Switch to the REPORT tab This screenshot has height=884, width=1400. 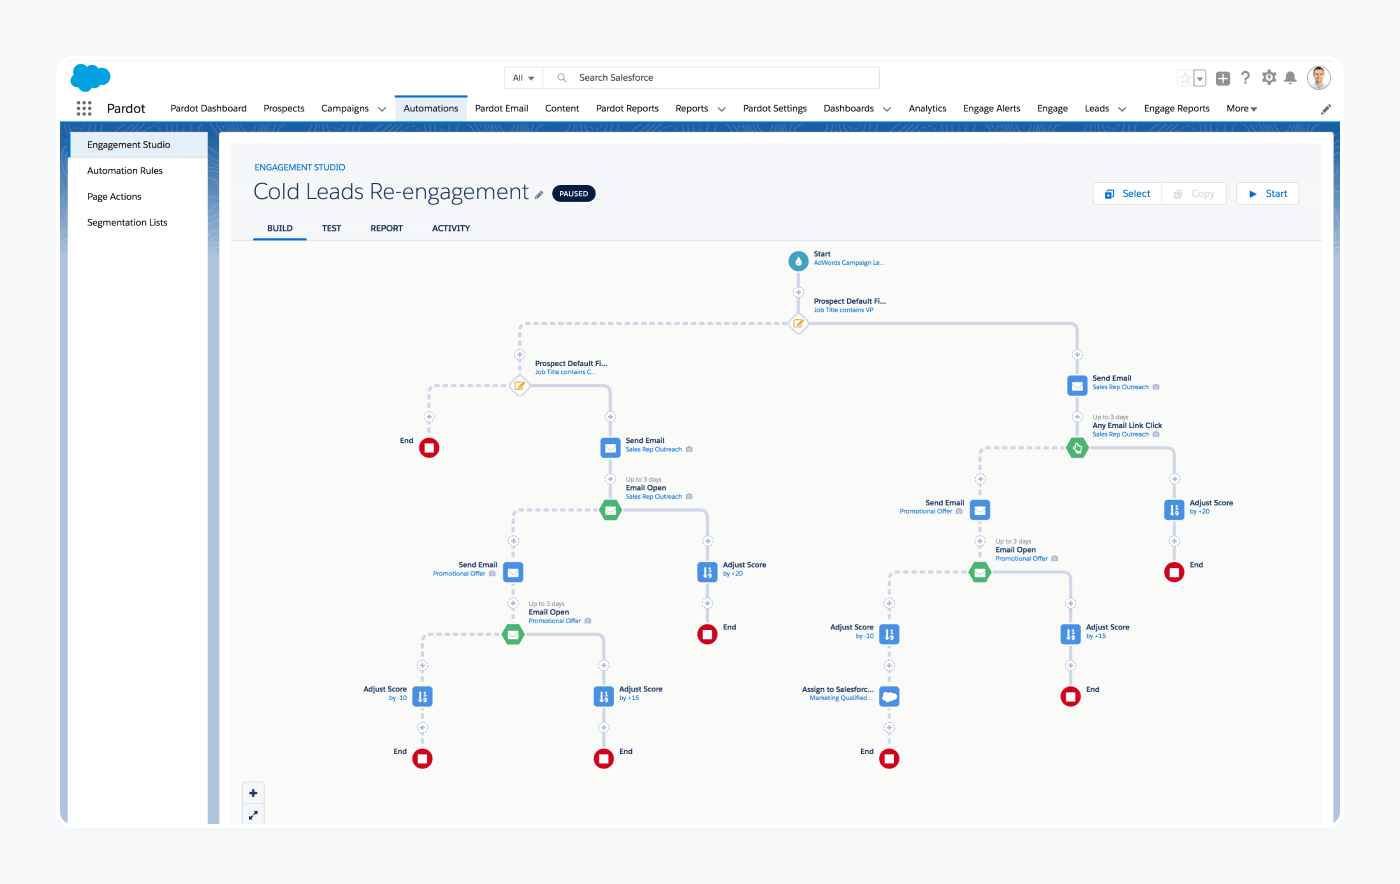coord(386,228)
